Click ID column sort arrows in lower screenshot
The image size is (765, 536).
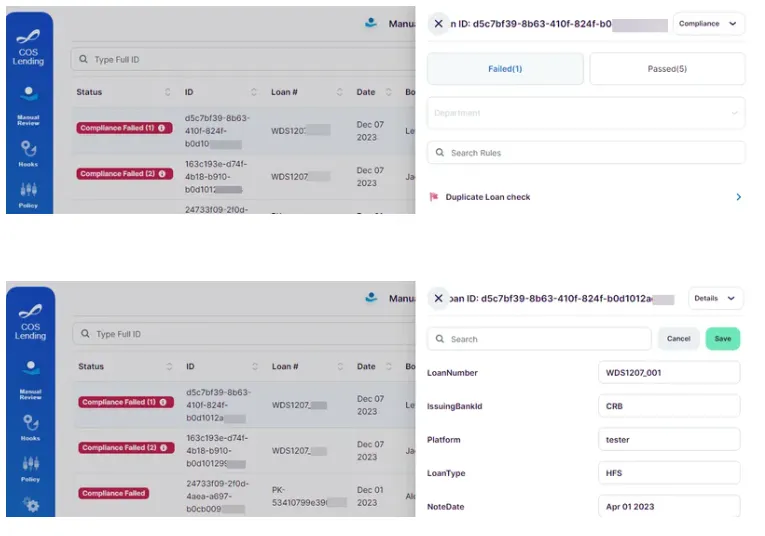(255, 366)
